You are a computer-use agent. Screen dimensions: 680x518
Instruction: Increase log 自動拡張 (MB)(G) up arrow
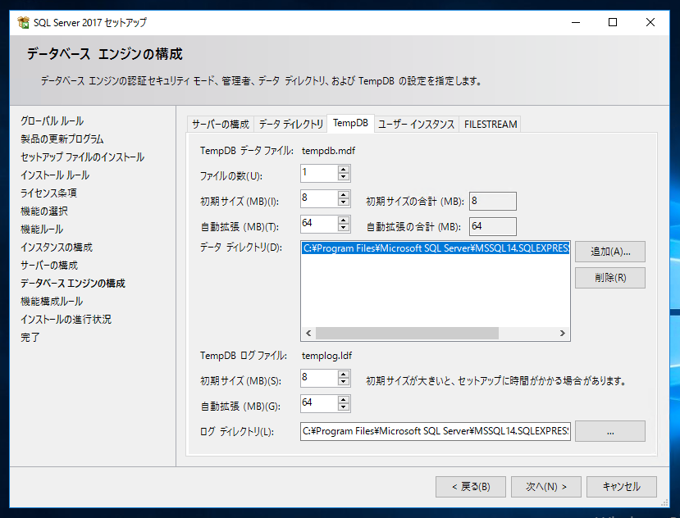pyautogui.click(x=343, y=400)
